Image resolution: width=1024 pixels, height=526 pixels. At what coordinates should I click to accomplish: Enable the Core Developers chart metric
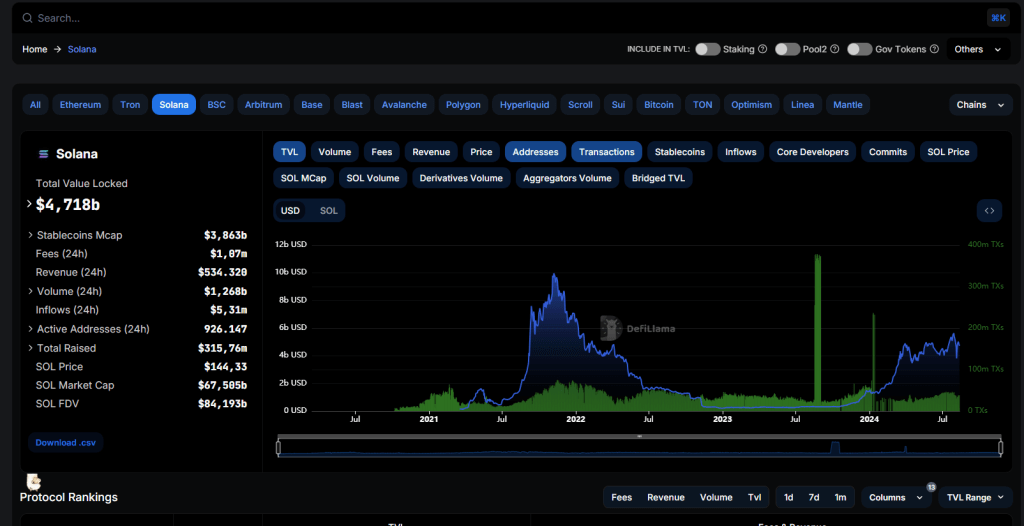click(x=812, y=152)
